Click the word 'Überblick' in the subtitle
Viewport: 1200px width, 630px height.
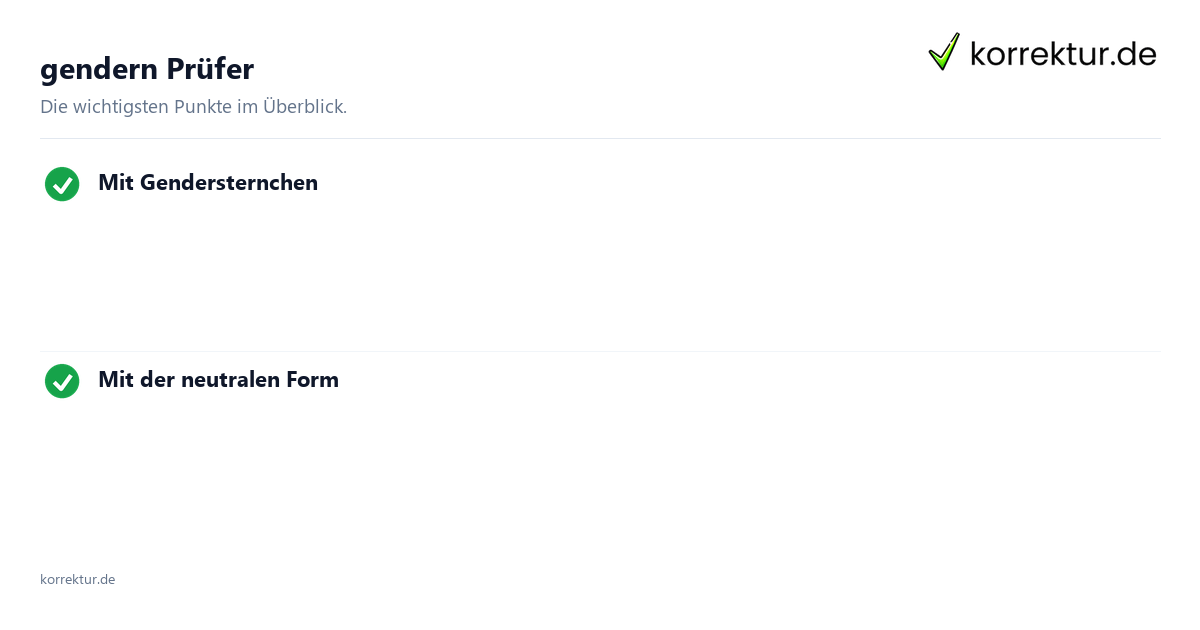[303, 106]
